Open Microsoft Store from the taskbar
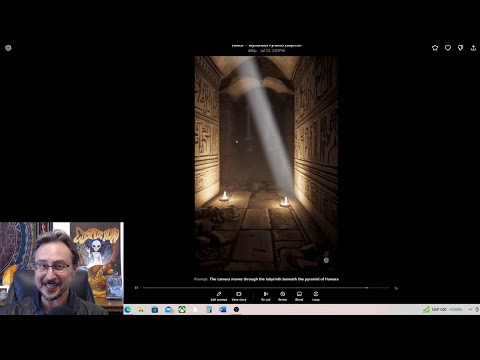Screen dimensions: 480x360 pyautogui.click(x=155, y=310)
